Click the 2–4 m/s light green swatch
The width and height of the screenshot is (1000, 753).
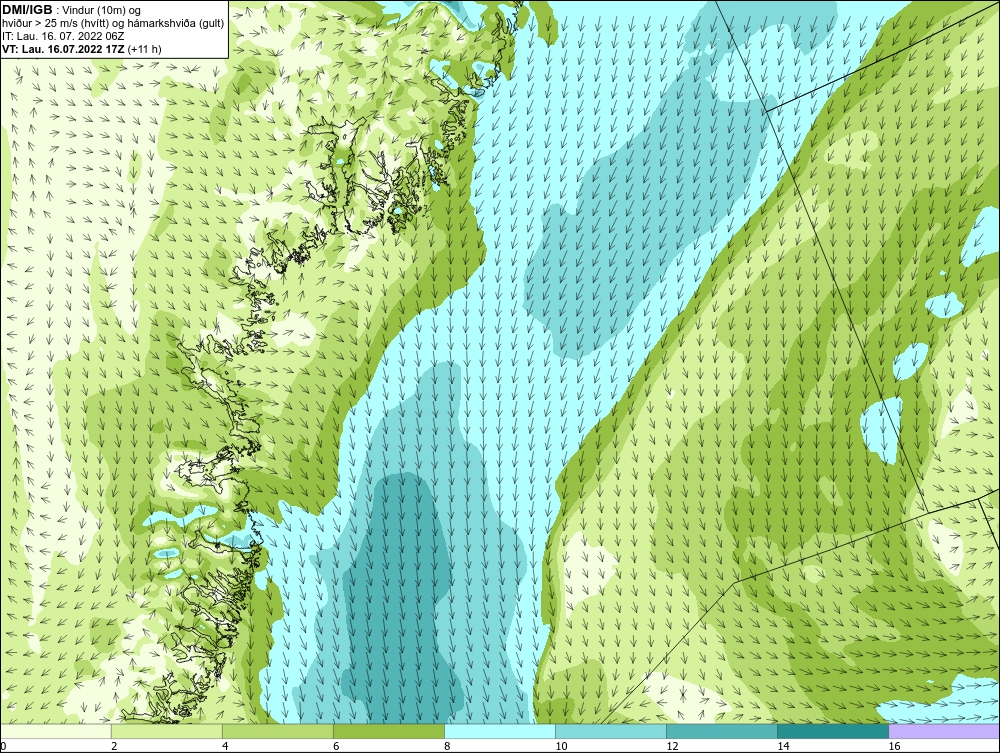[x=167, y=731]
